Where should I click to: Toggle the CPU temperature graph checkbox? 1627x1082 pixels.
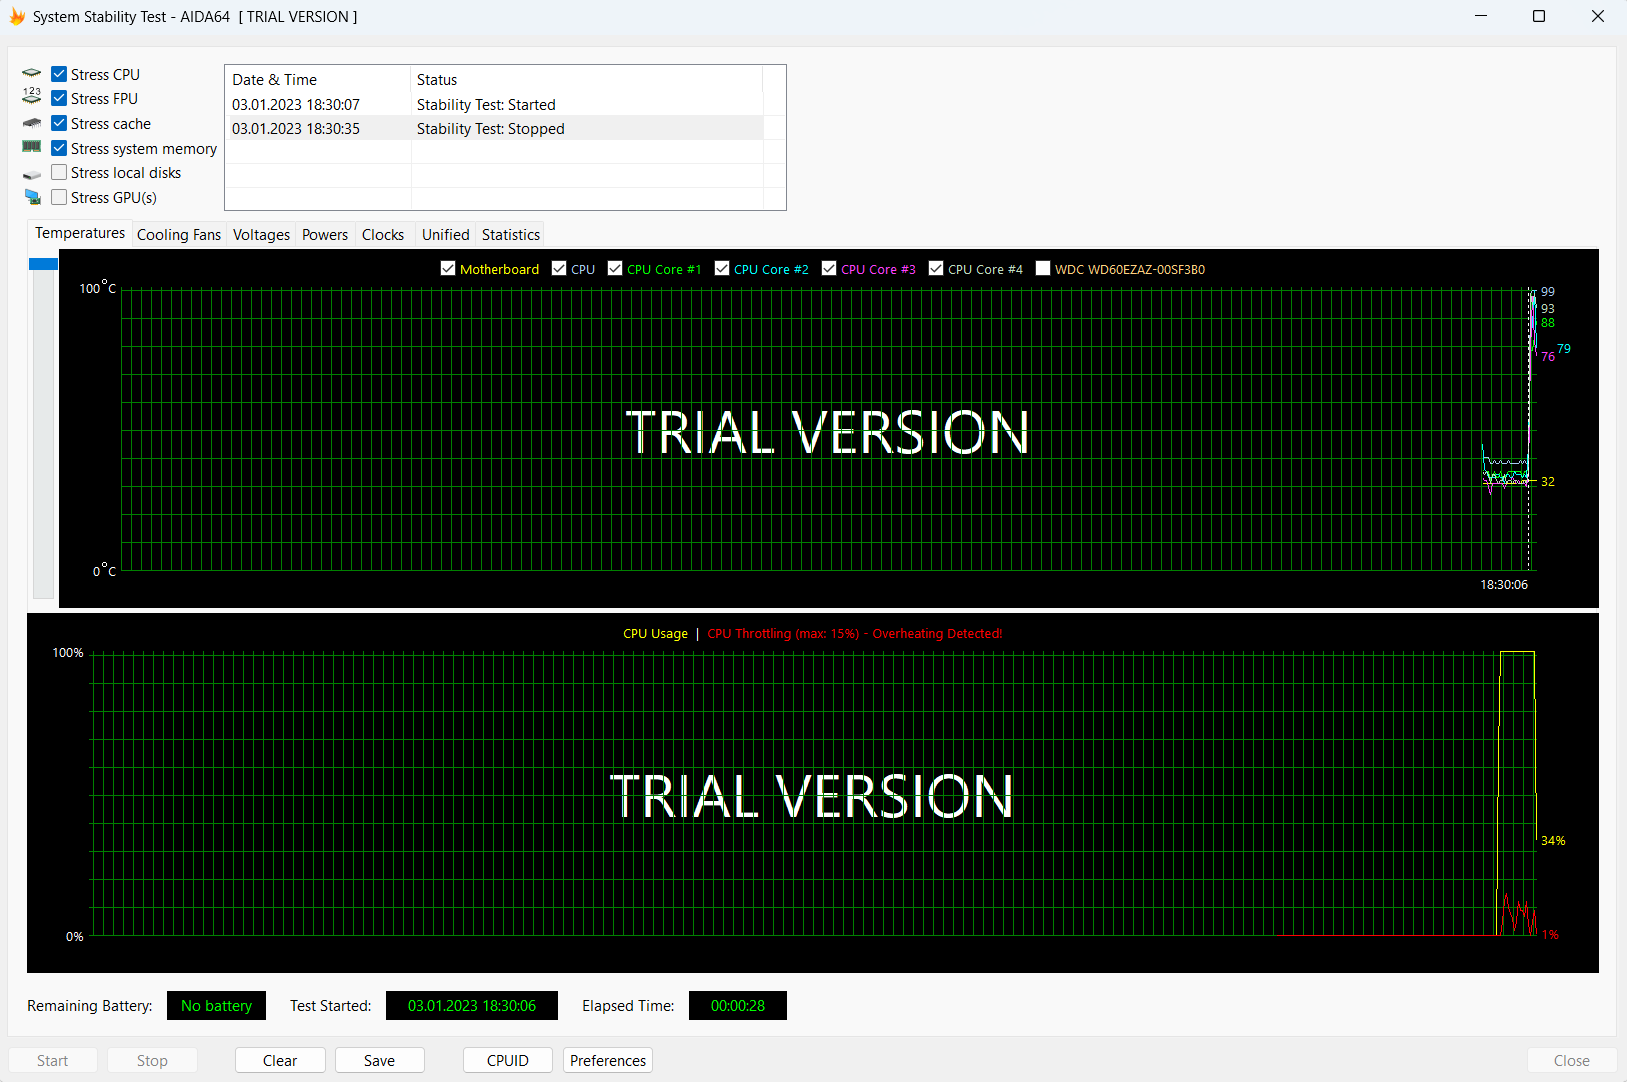click(559, 268)
